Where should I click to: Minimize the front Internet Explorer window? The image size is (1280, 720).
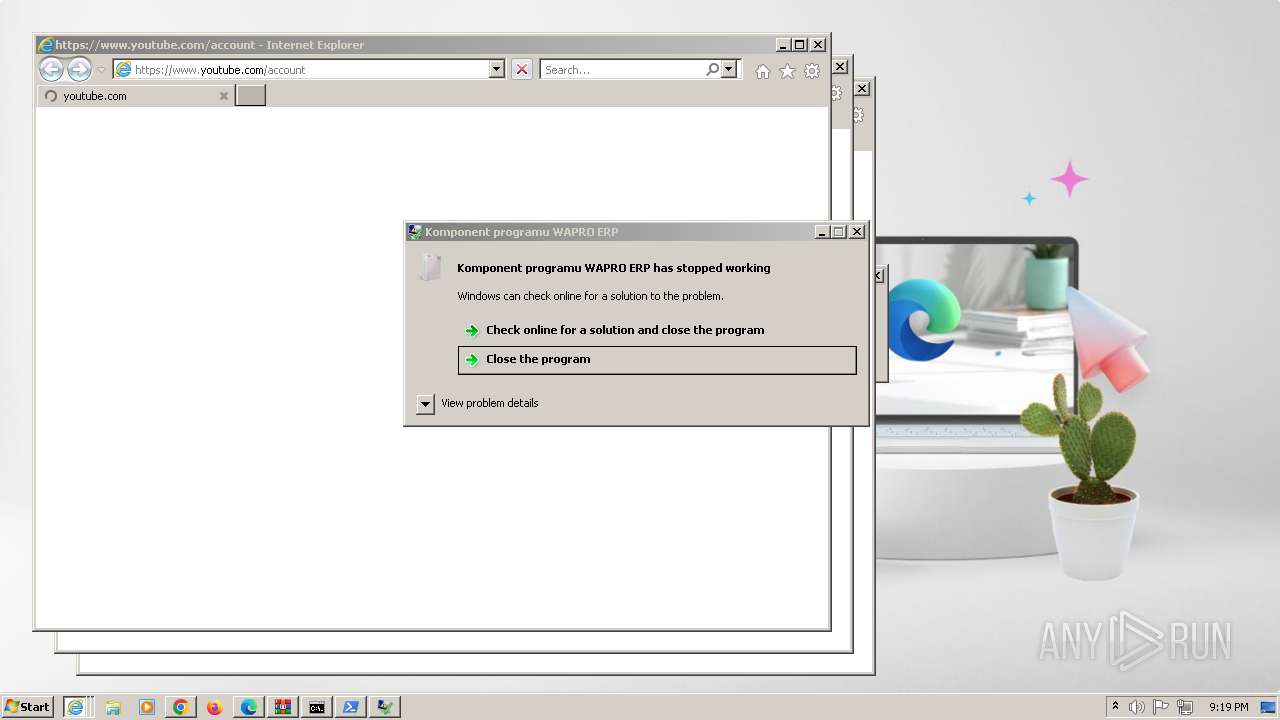point(783,45)
